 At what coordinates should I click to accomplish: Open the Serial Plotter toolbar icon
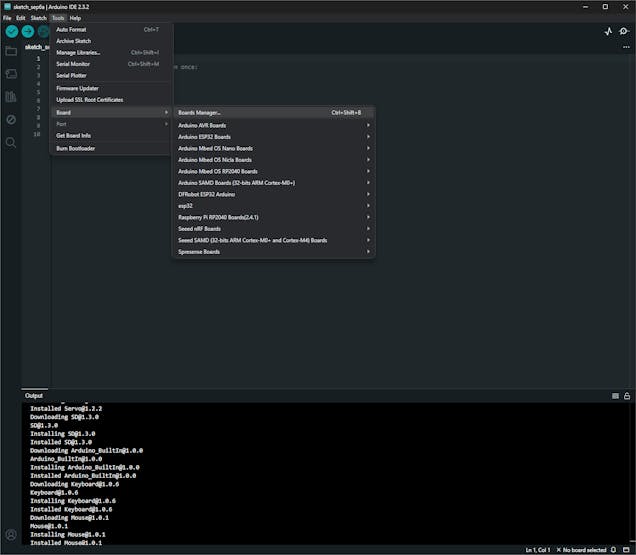pos(609,31)
